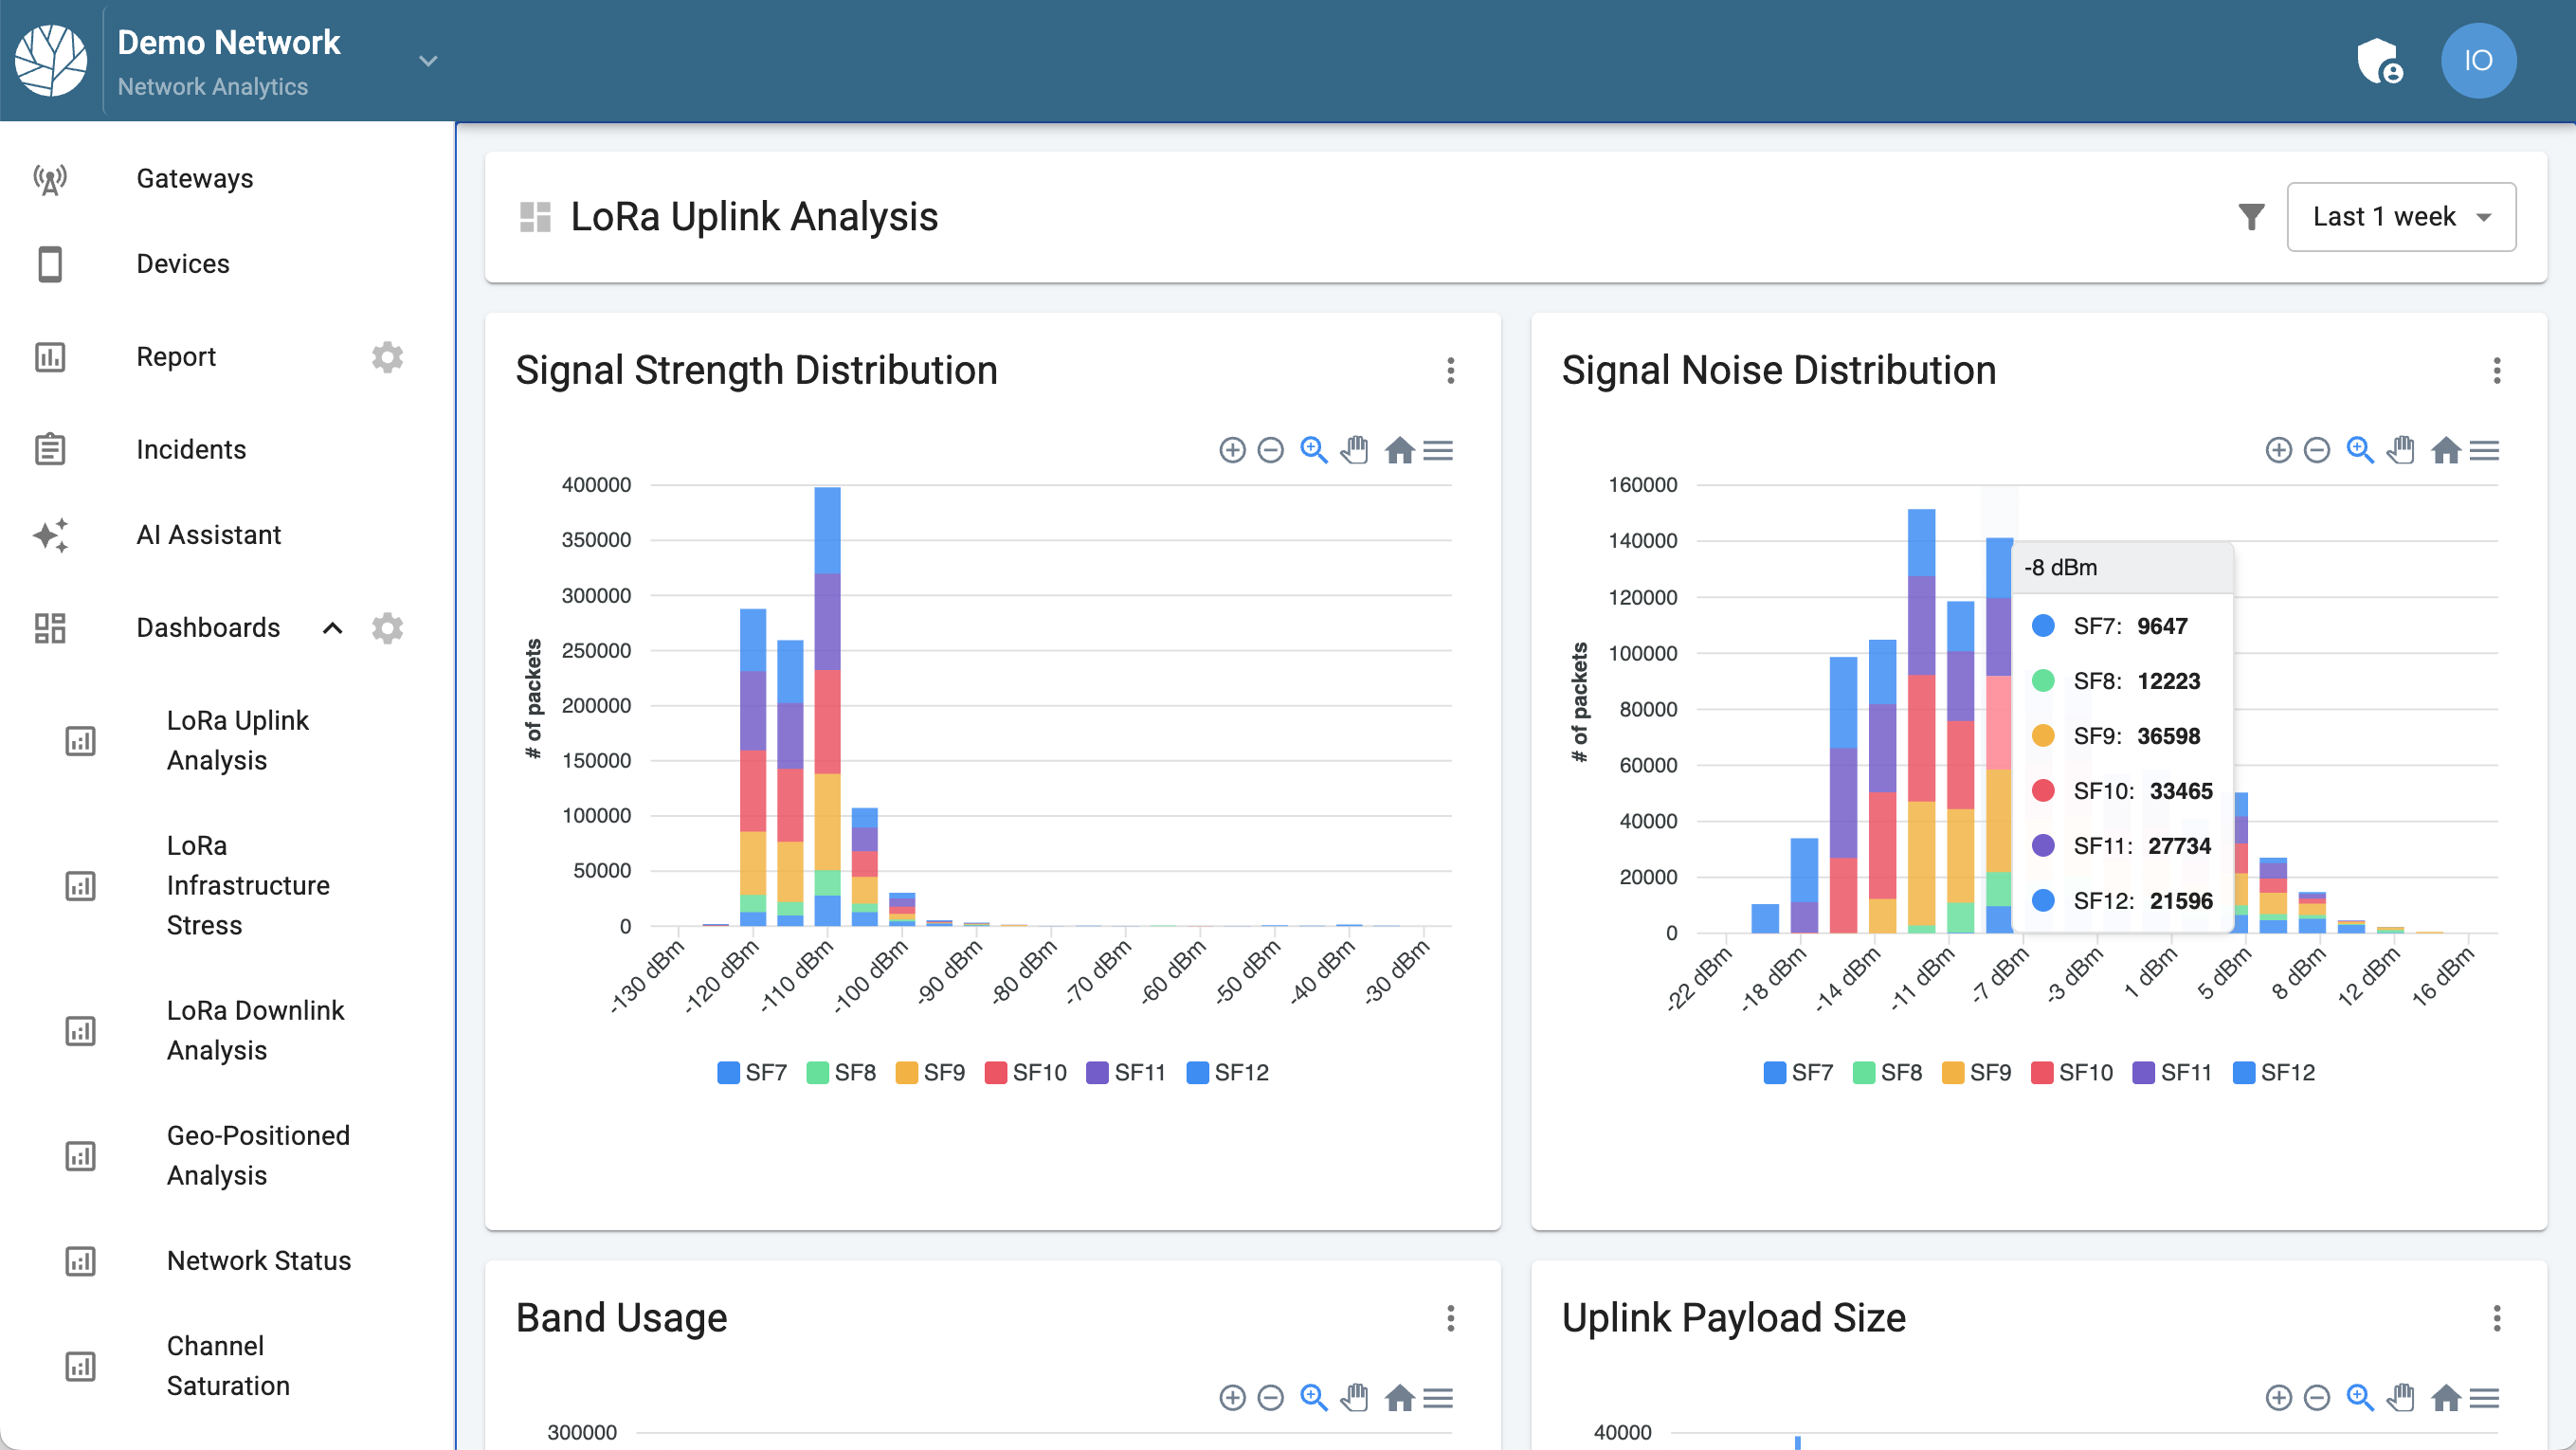Open the Gateways menu item
The image size is (2576, 1450).
(194, 178)
